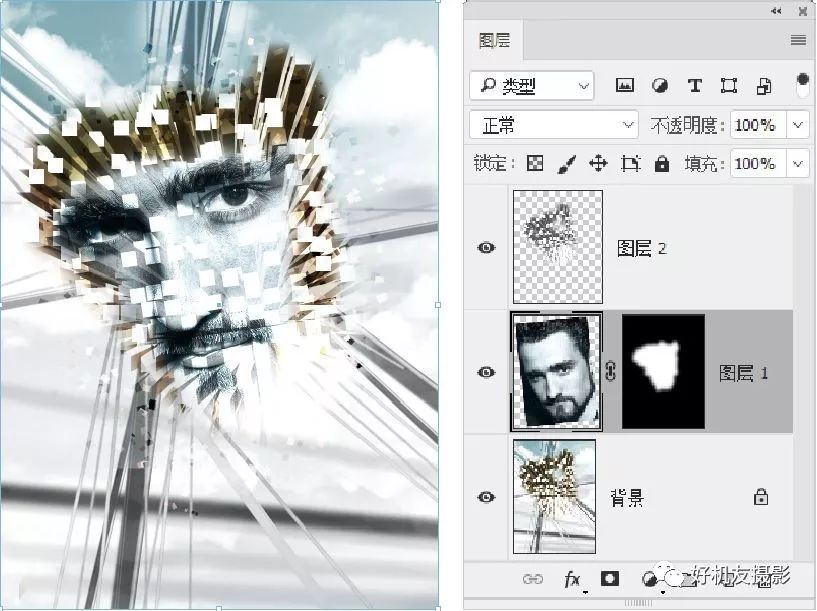The image size is (817, 611).
Task: Filter for smart objects icon
Action: (764, 86)
